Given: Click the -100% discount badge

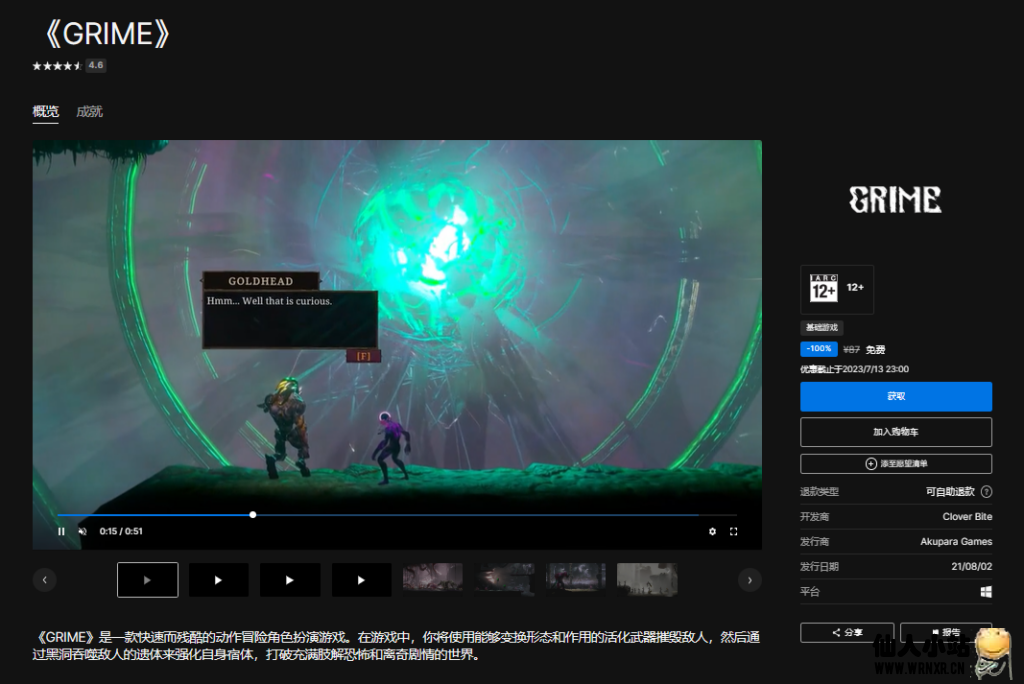Looking at the screenshot, I should (819, 349).
